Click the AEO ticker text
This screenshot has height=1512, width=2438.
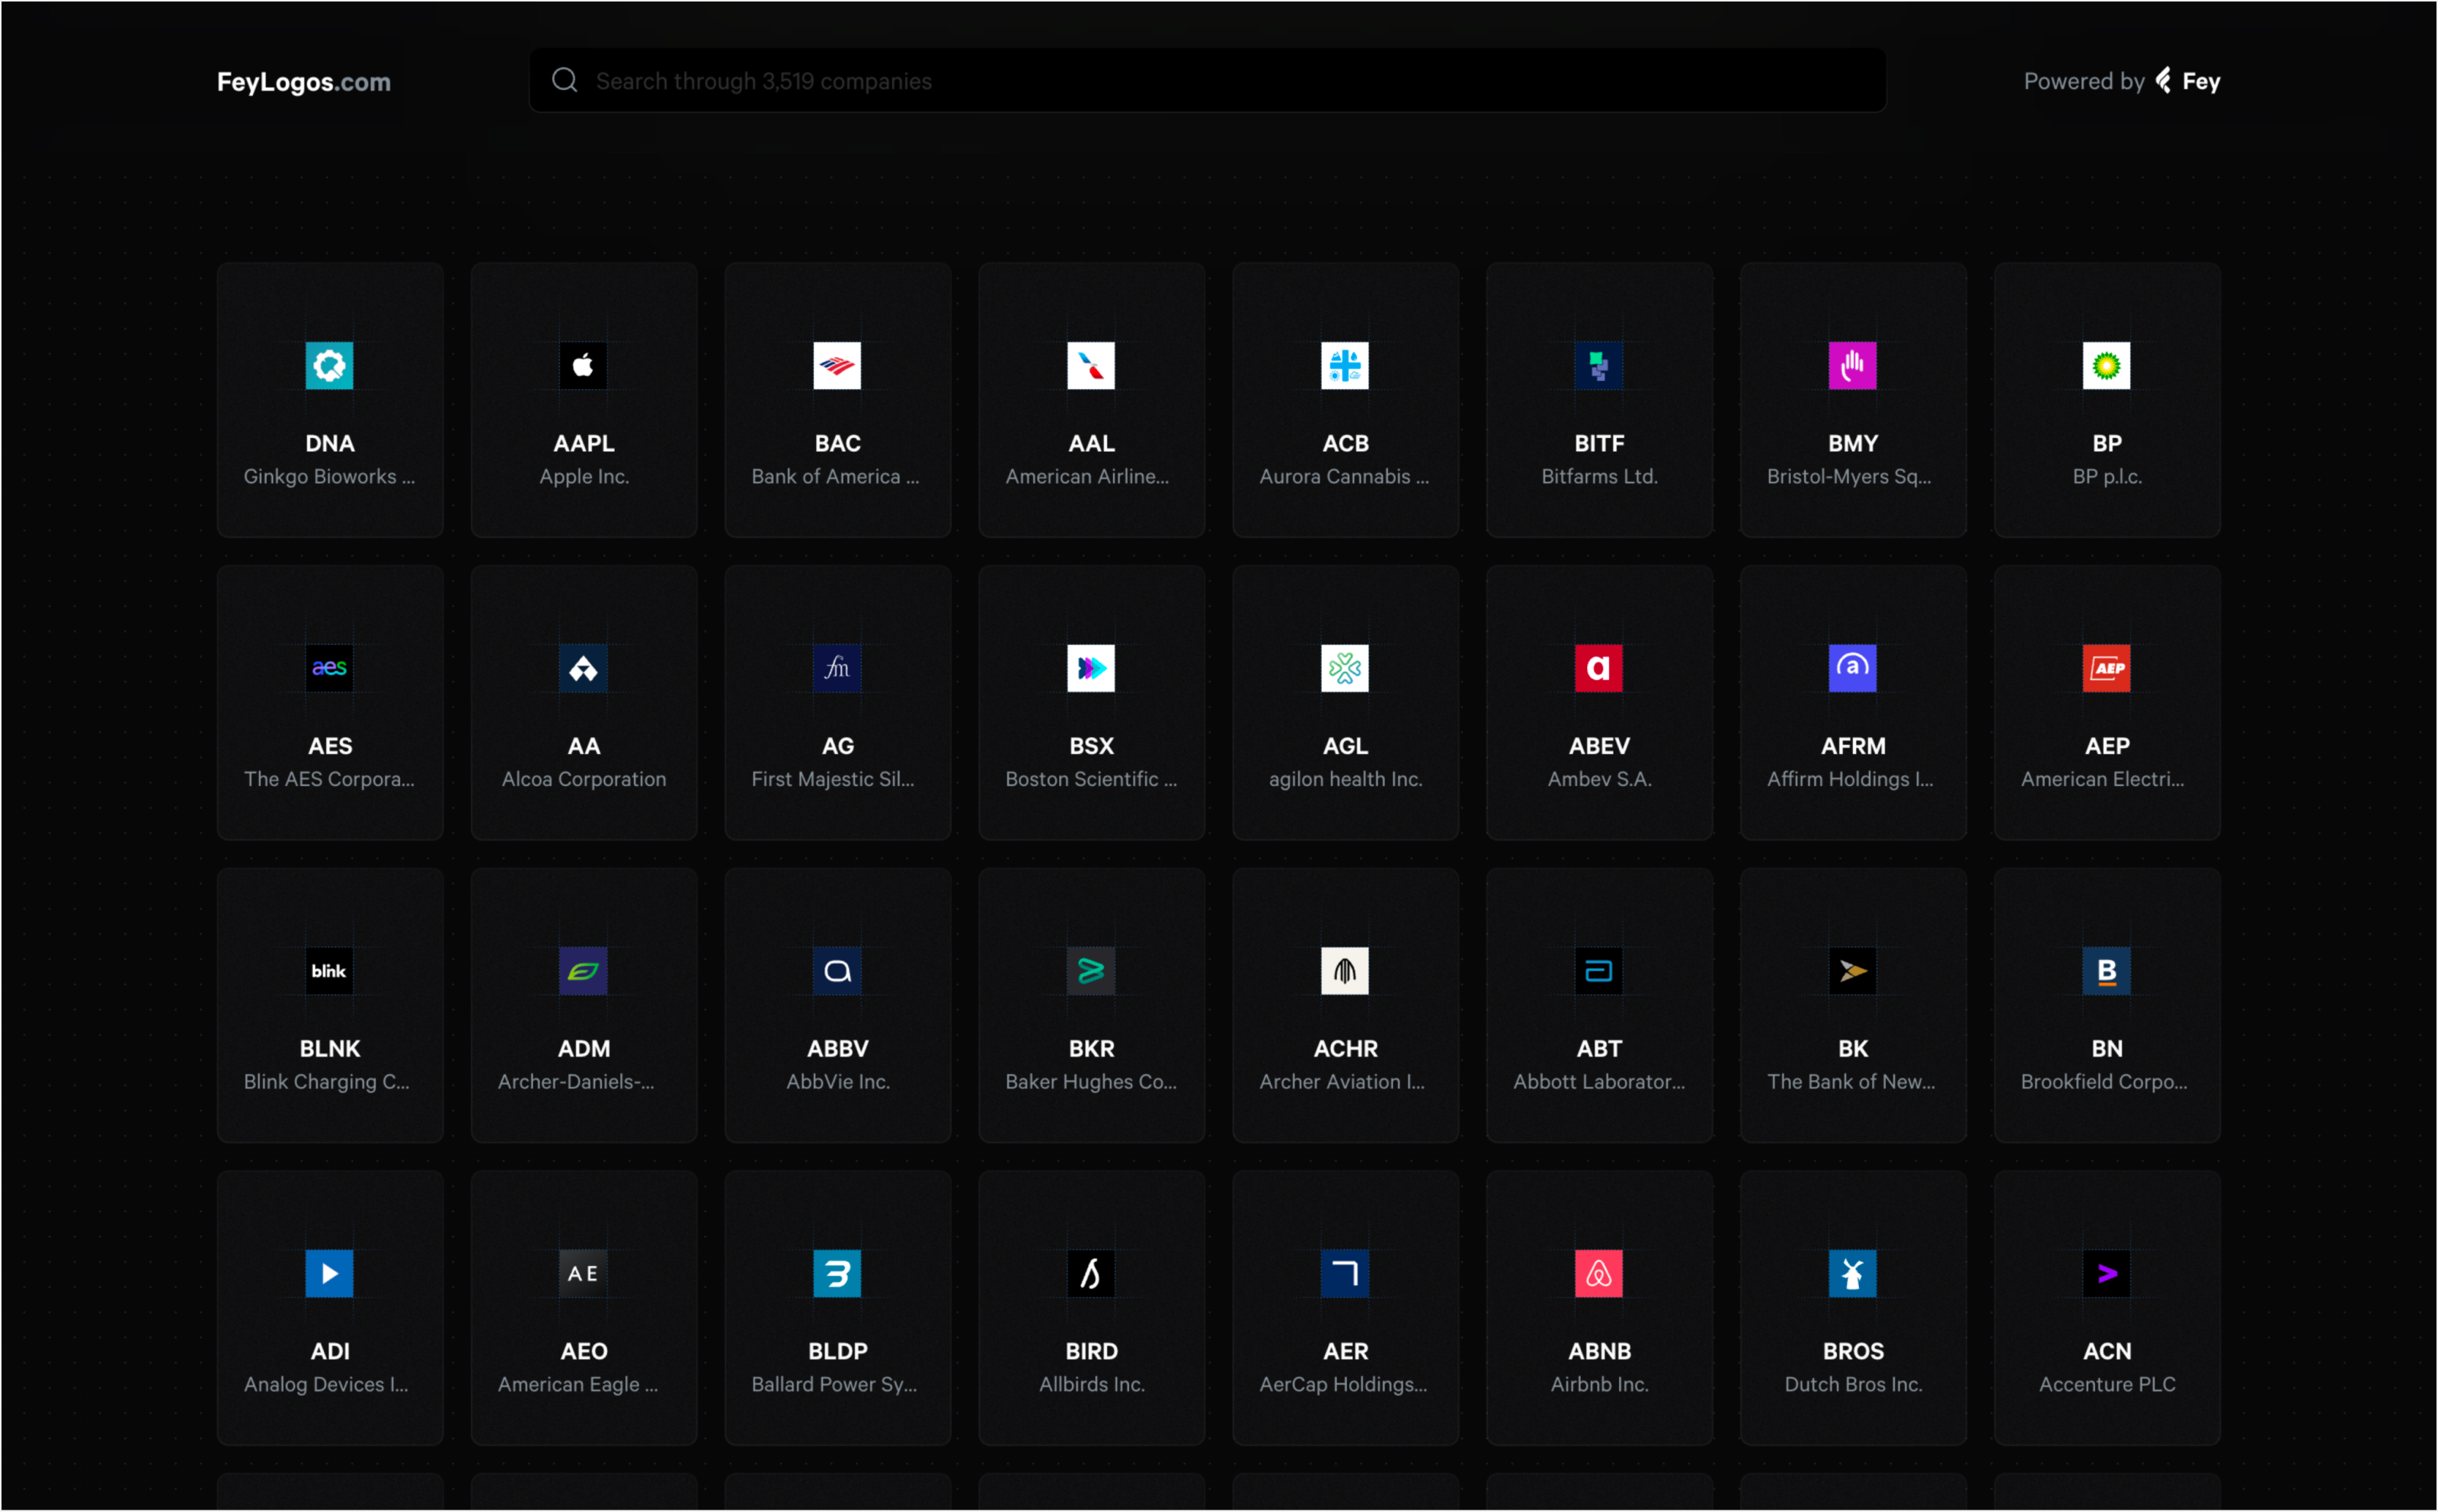coord(584,1351)
